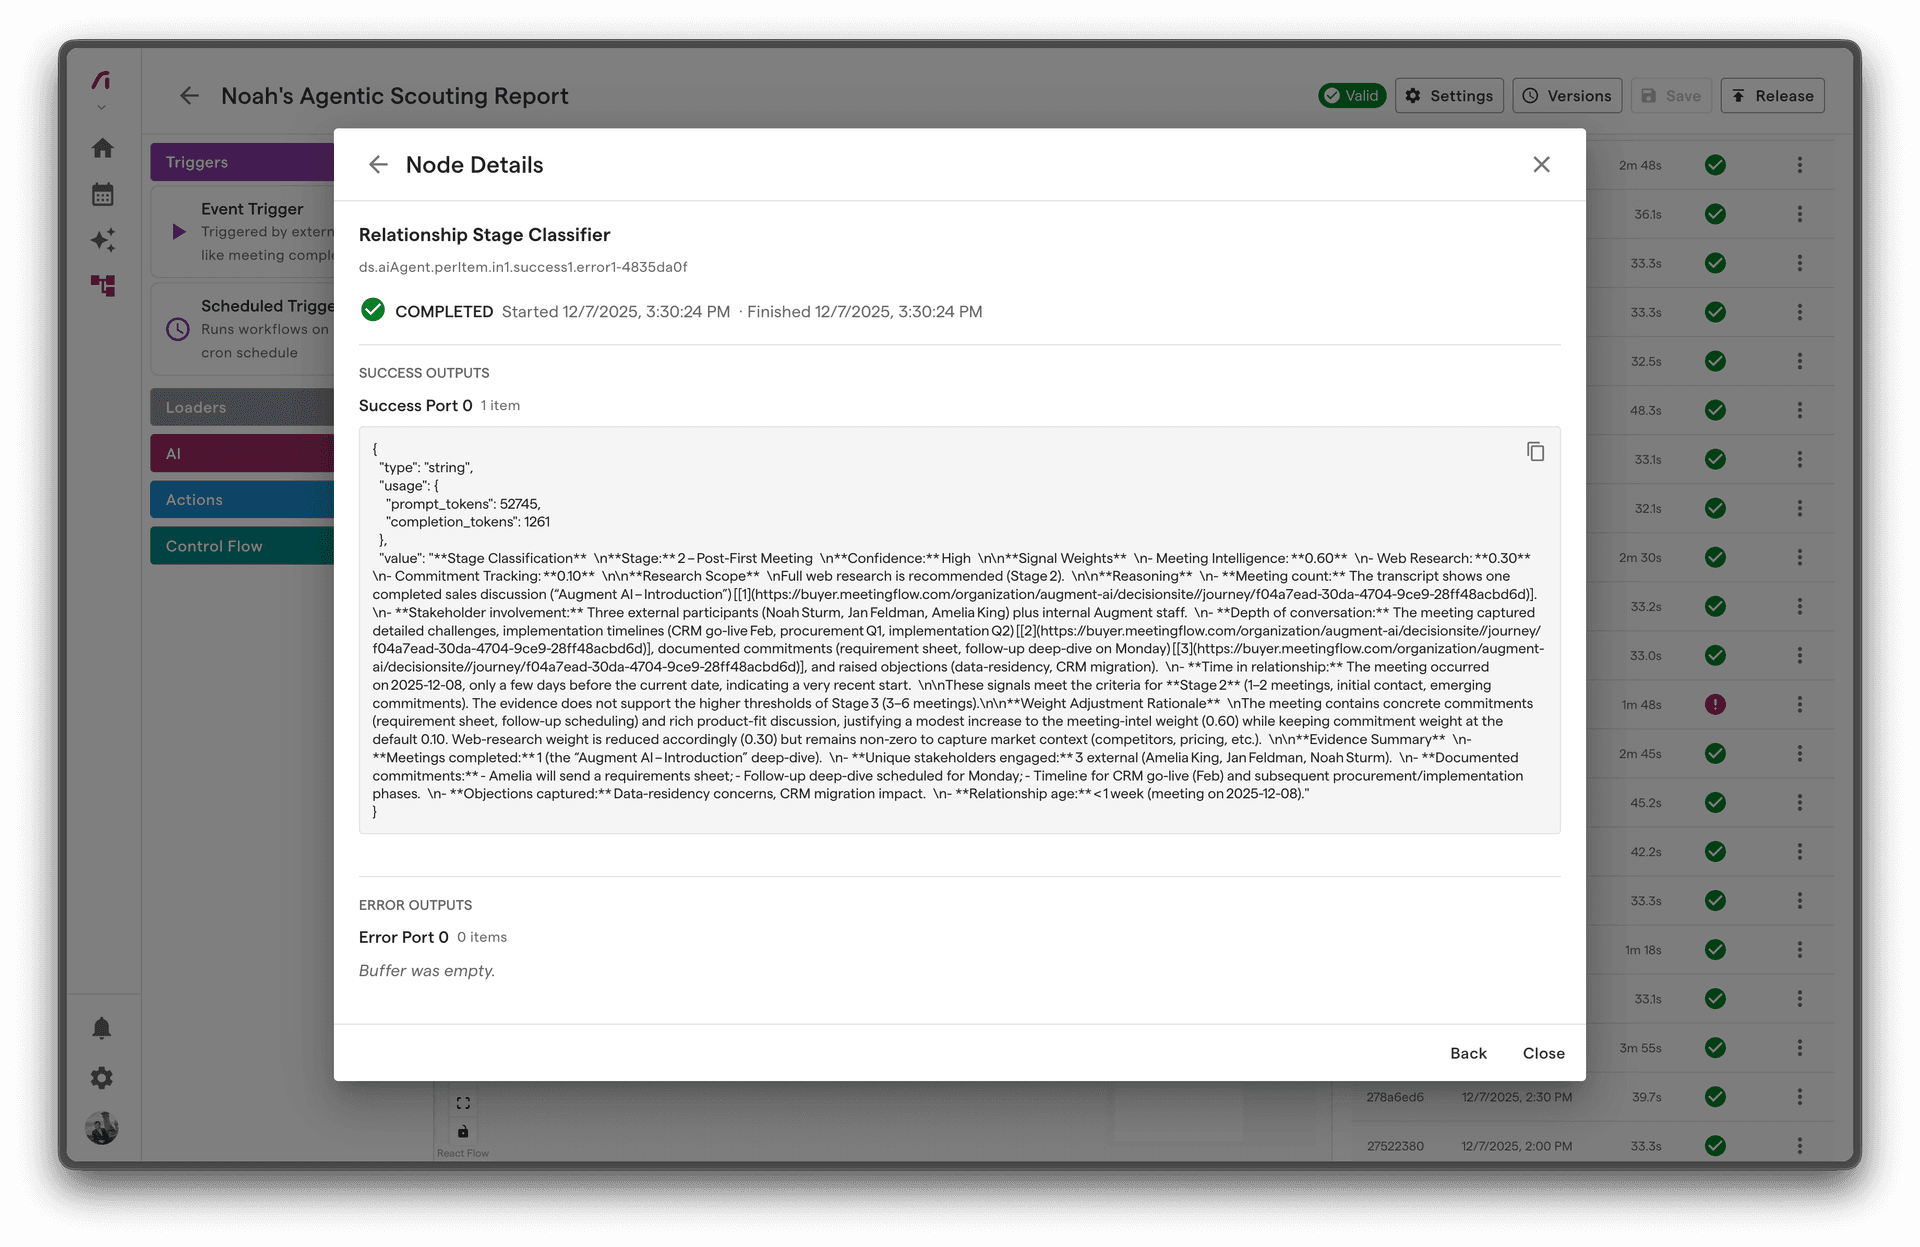Click Back in the Node Details dialog

point(1467,1053)
